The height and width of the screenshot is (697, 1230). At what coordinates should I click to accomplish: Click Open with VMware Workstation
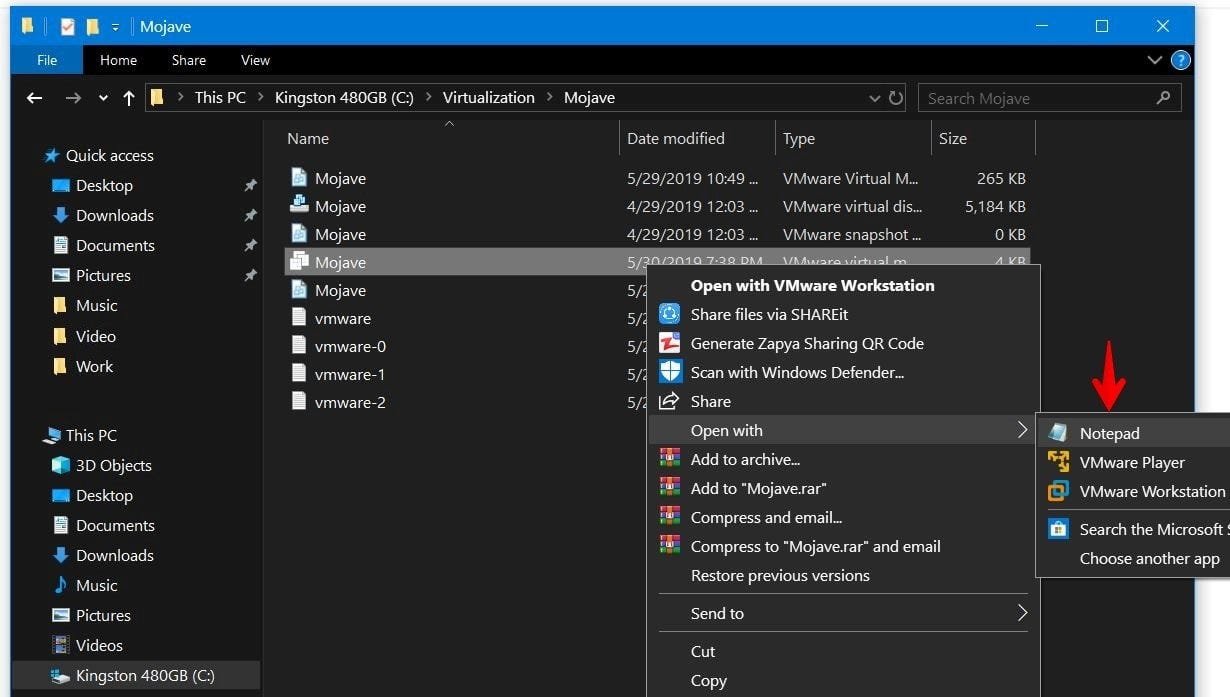click(812, 285)
